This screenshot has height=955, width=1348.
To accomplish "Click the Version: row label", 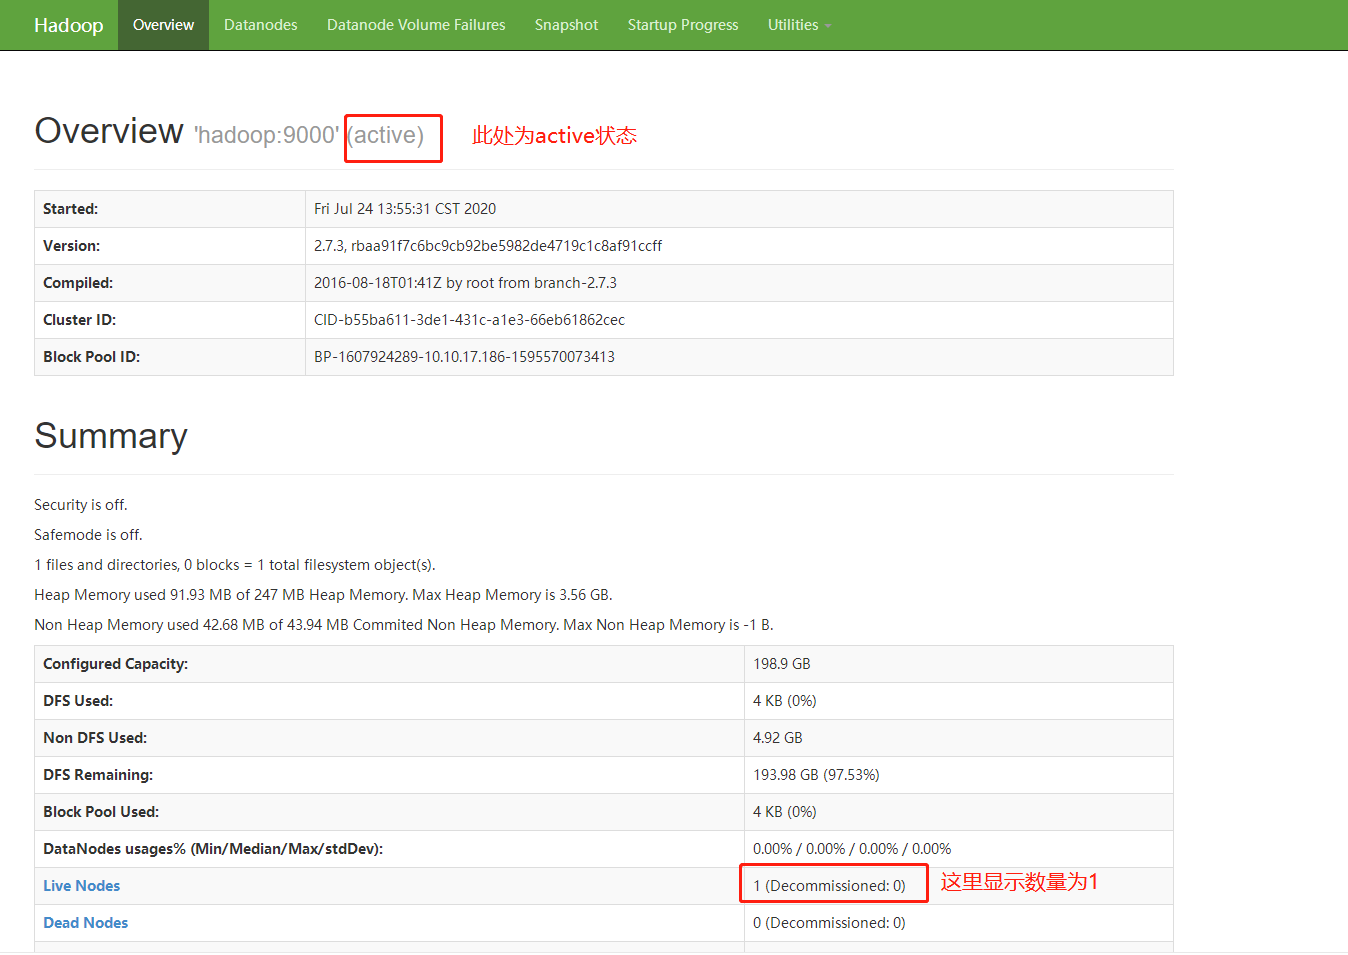I will tap(71, 246).
